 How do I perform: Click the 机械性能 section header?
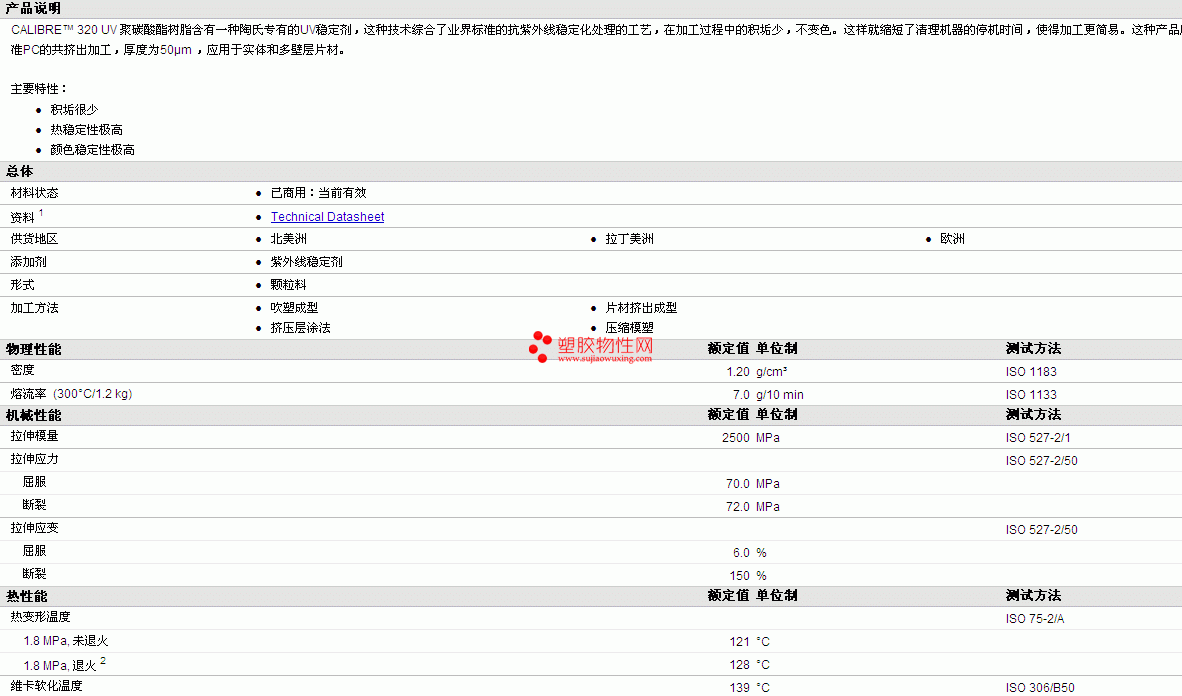tap(34, 415)
